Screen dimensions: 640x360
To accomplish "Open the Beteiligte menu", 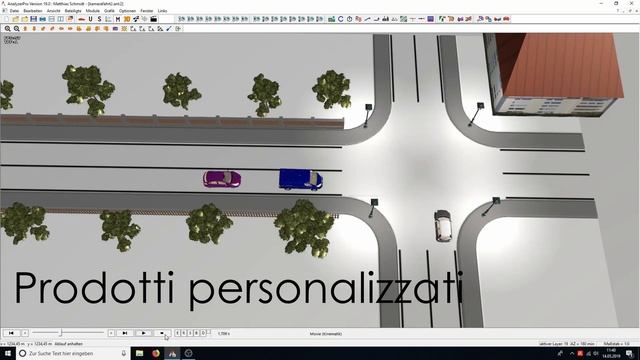I will click(73, 11).
